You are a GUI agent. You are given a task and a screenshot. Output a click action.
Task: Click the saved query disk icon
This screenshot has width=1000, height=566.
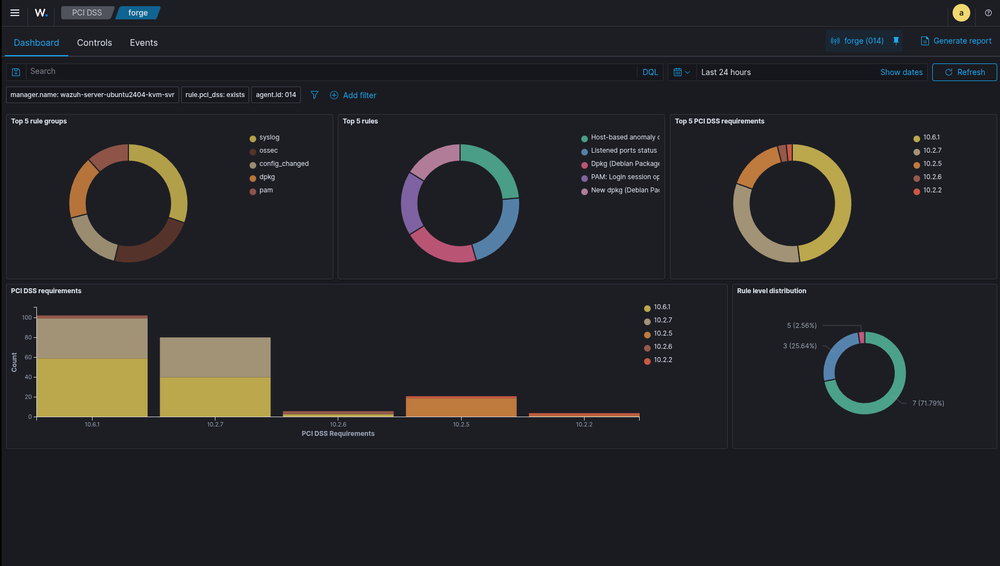tap(16, 72)
